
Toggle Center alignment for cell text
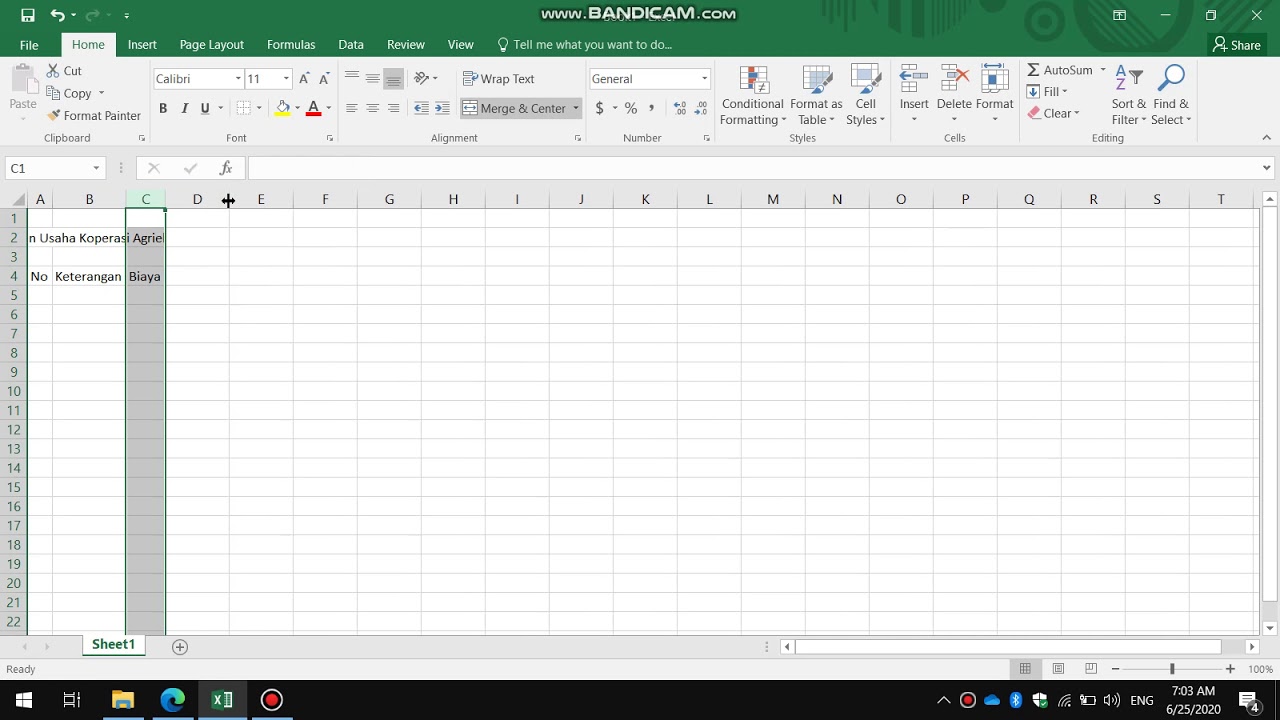point(372,108)
